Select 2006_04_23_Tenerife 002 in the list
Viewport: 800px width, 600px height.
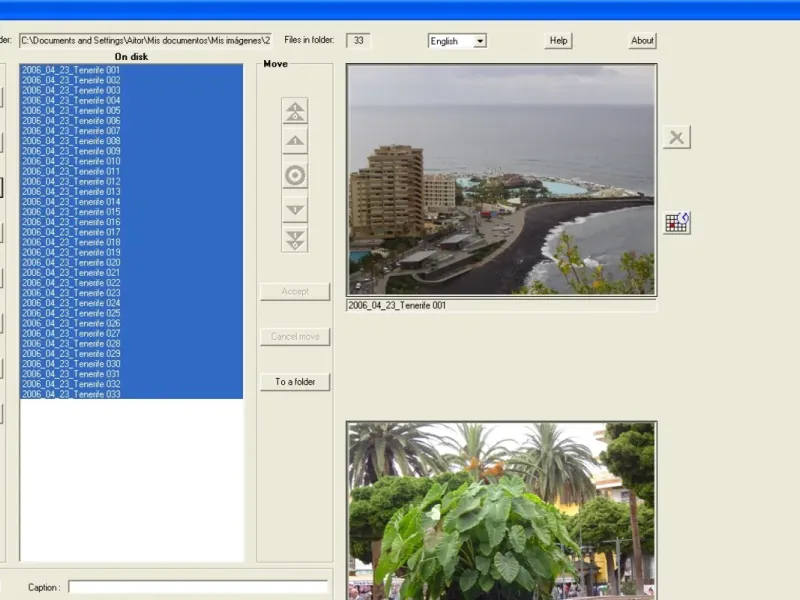[x=131, y=80]
